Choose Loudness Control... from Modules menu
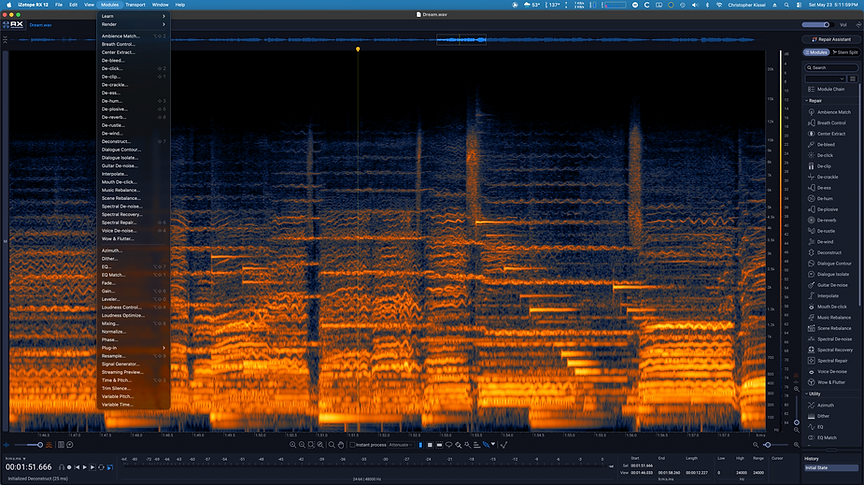Viewport: 864px width, 485px height. coord(133,307)
